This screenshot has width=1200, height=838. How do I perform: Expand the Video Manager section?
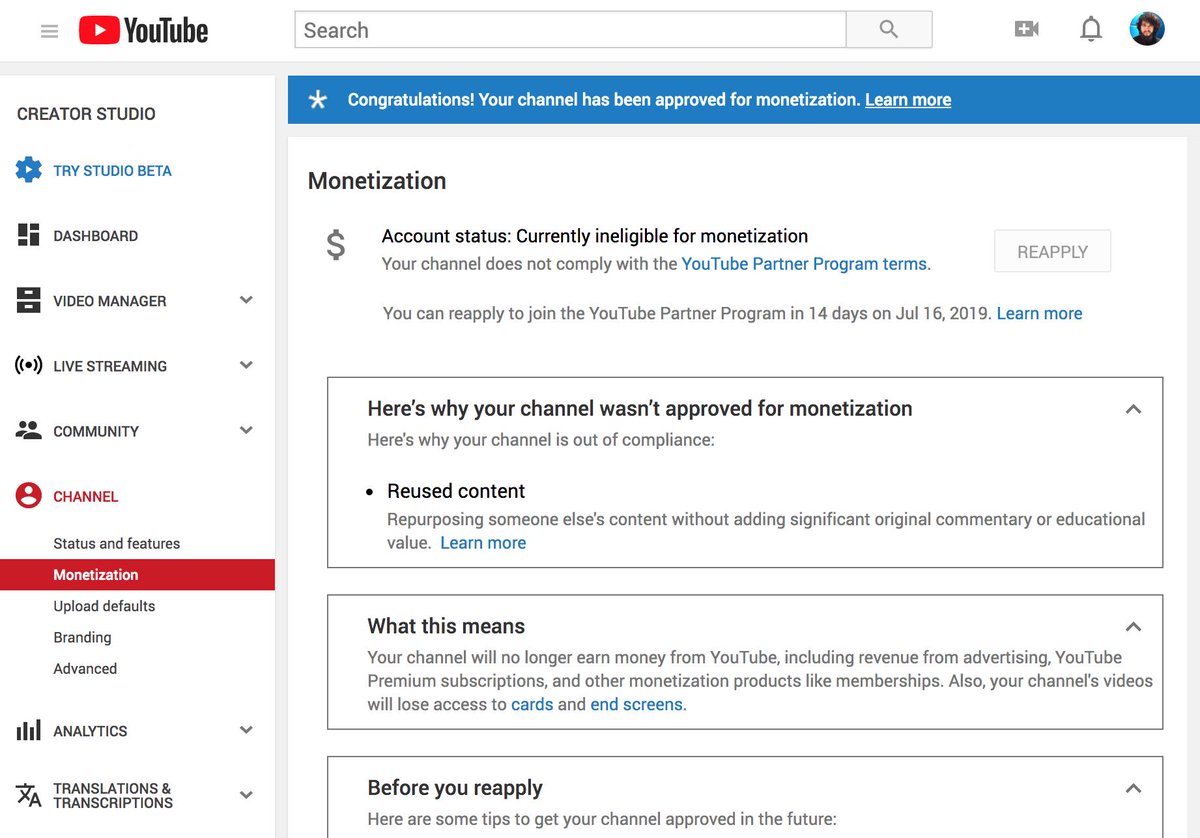pyautogui.click(x=246, y=300)
